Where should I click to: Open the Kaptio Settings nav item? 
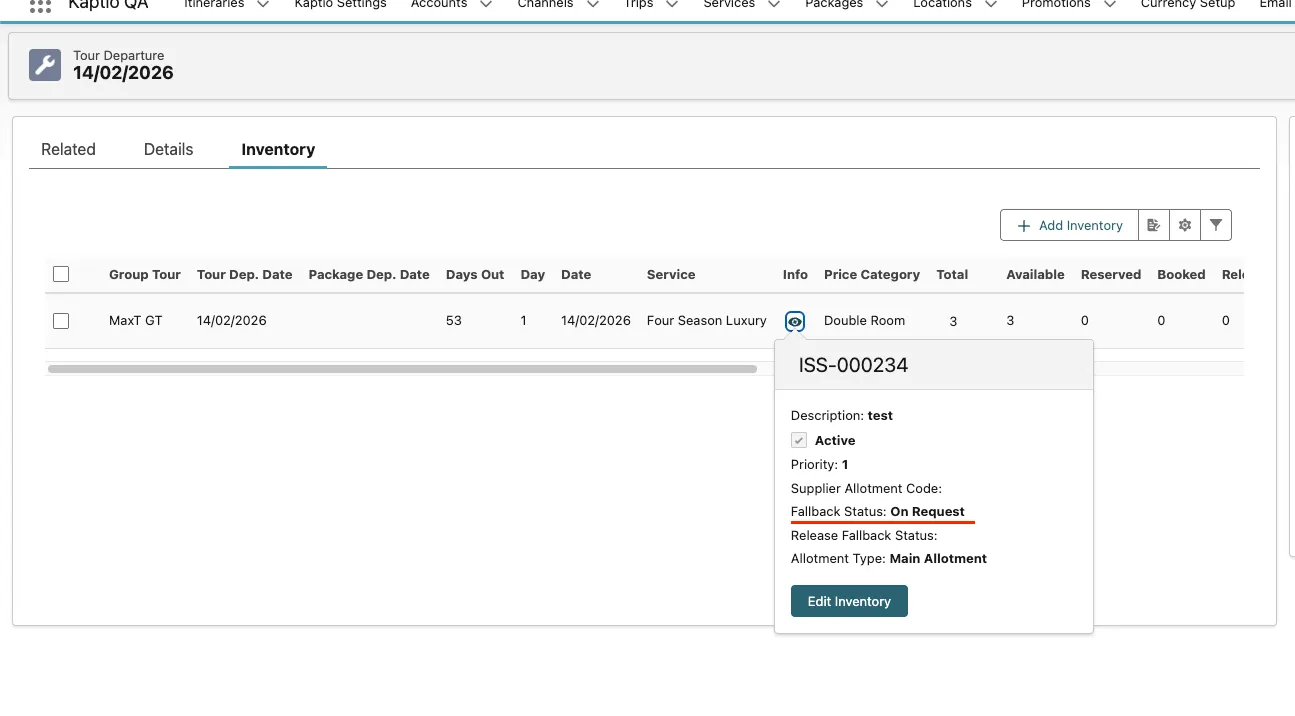[x=340, y=5]
